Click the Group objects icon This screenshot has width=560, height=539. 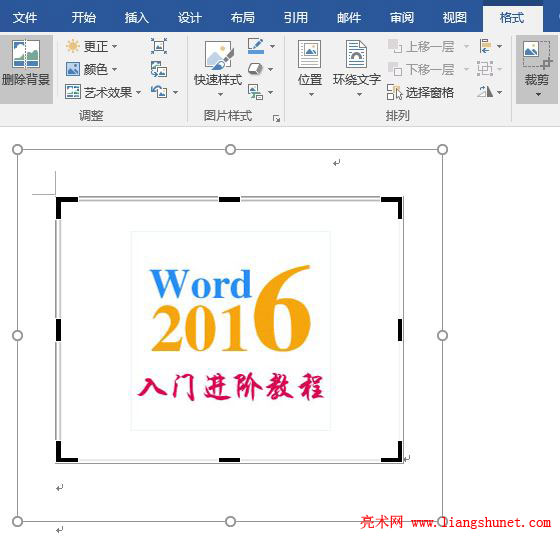[485, 69]
